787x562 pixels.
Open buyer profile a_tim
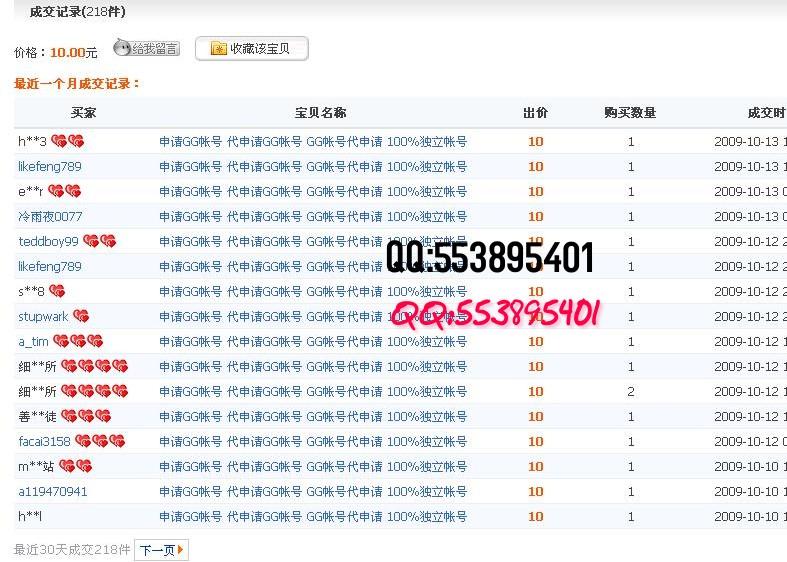[x=33, y=342]
